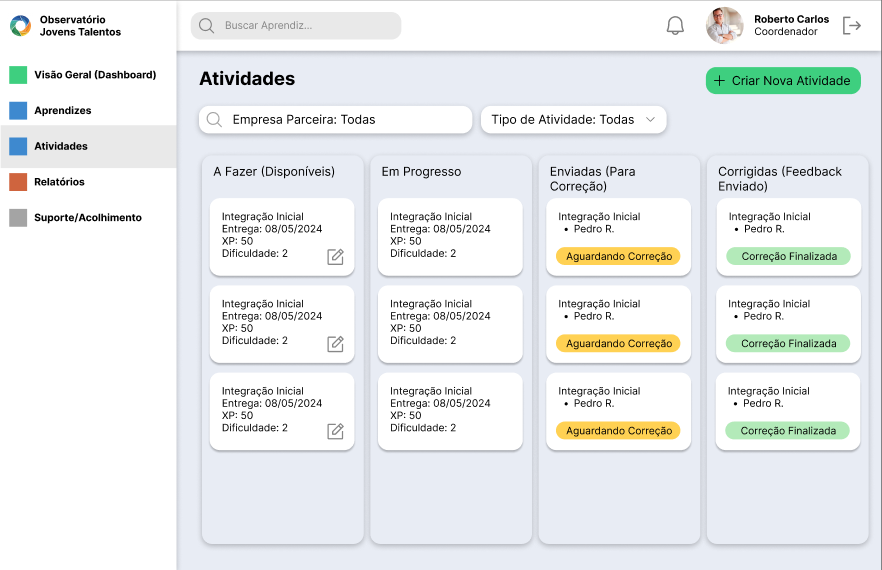Click the magnifier in Empresa Parceira filter
The height and width of the screenshot is (570, 882).
(x=214, y=119)
